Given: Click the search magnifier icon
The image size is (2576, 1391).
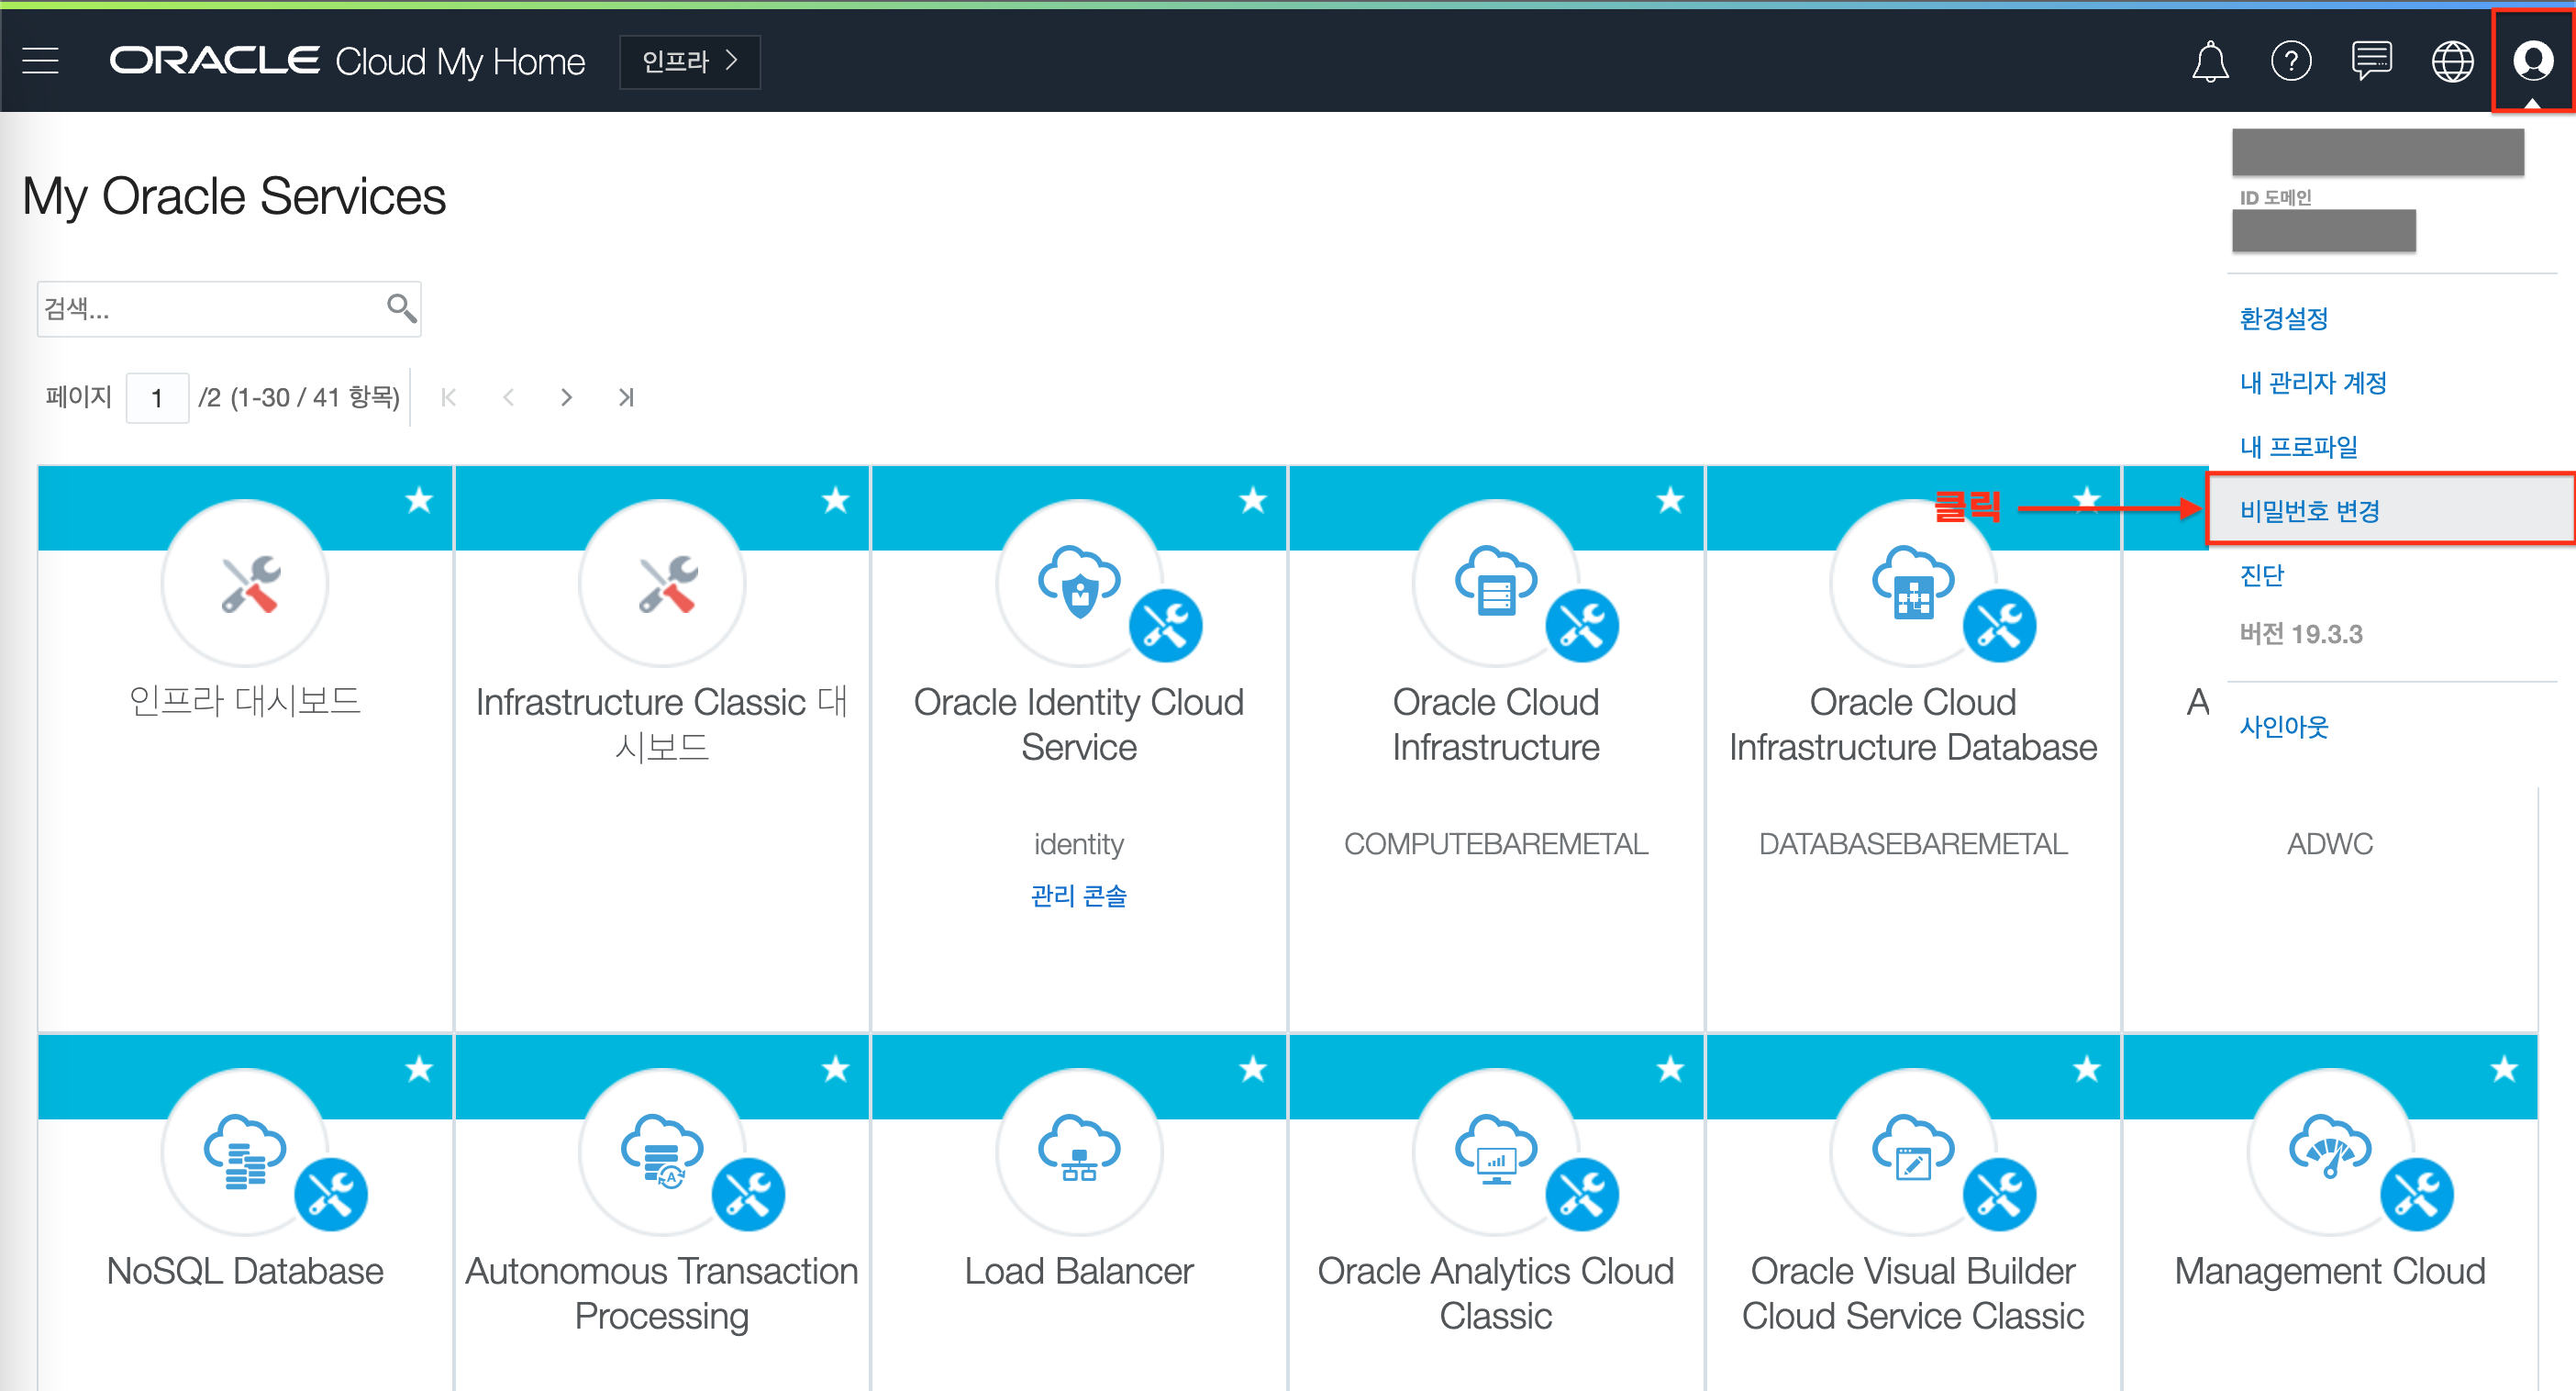Looking at the screenshot, I should 402,308.
